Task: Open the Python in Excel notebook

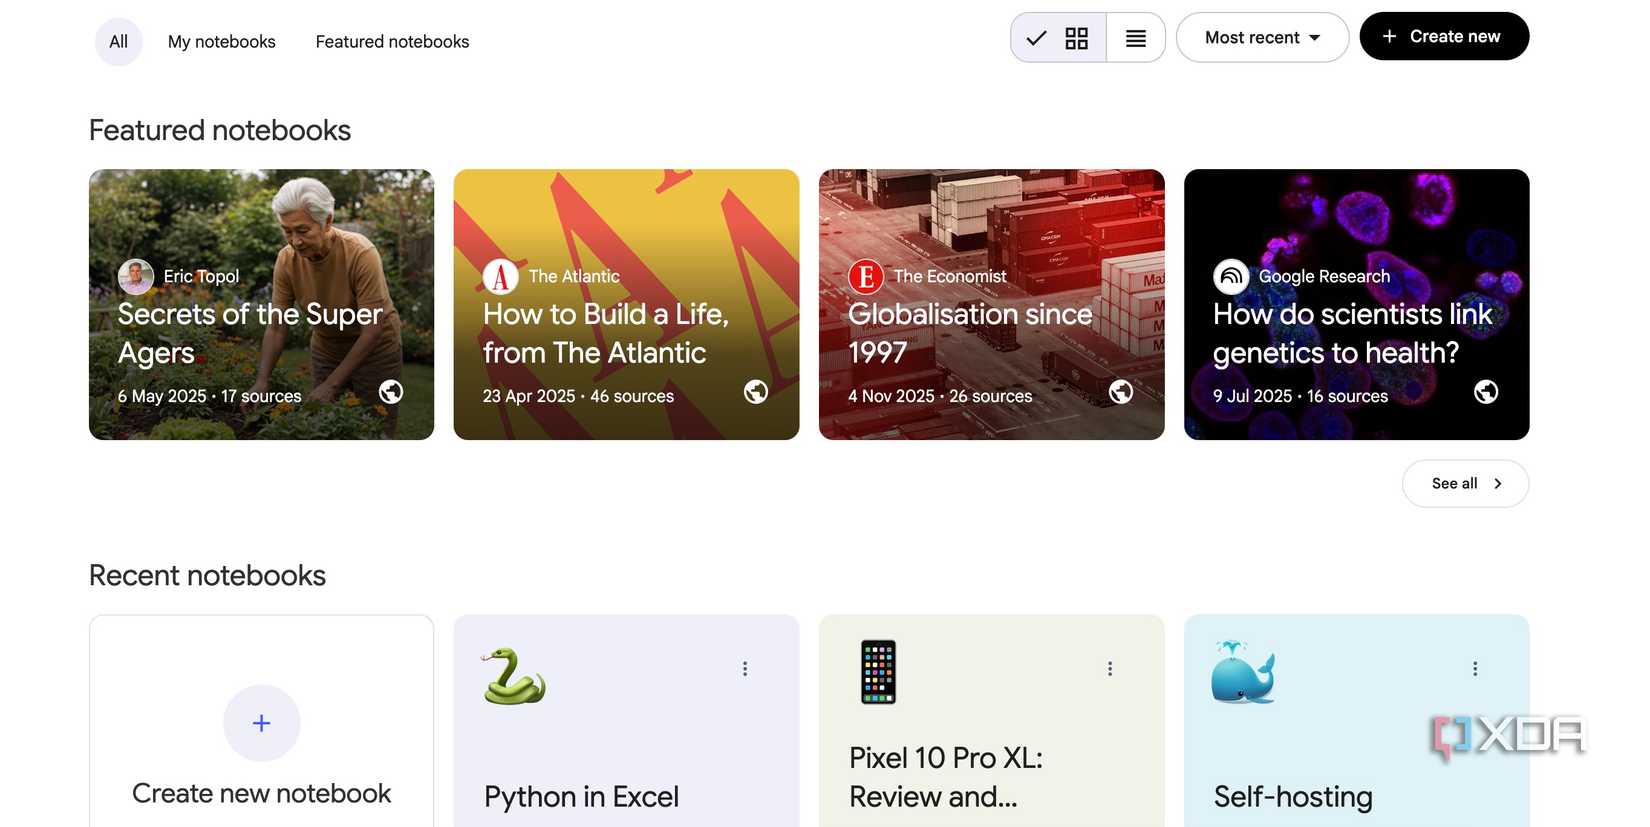Action: [581, 796]
